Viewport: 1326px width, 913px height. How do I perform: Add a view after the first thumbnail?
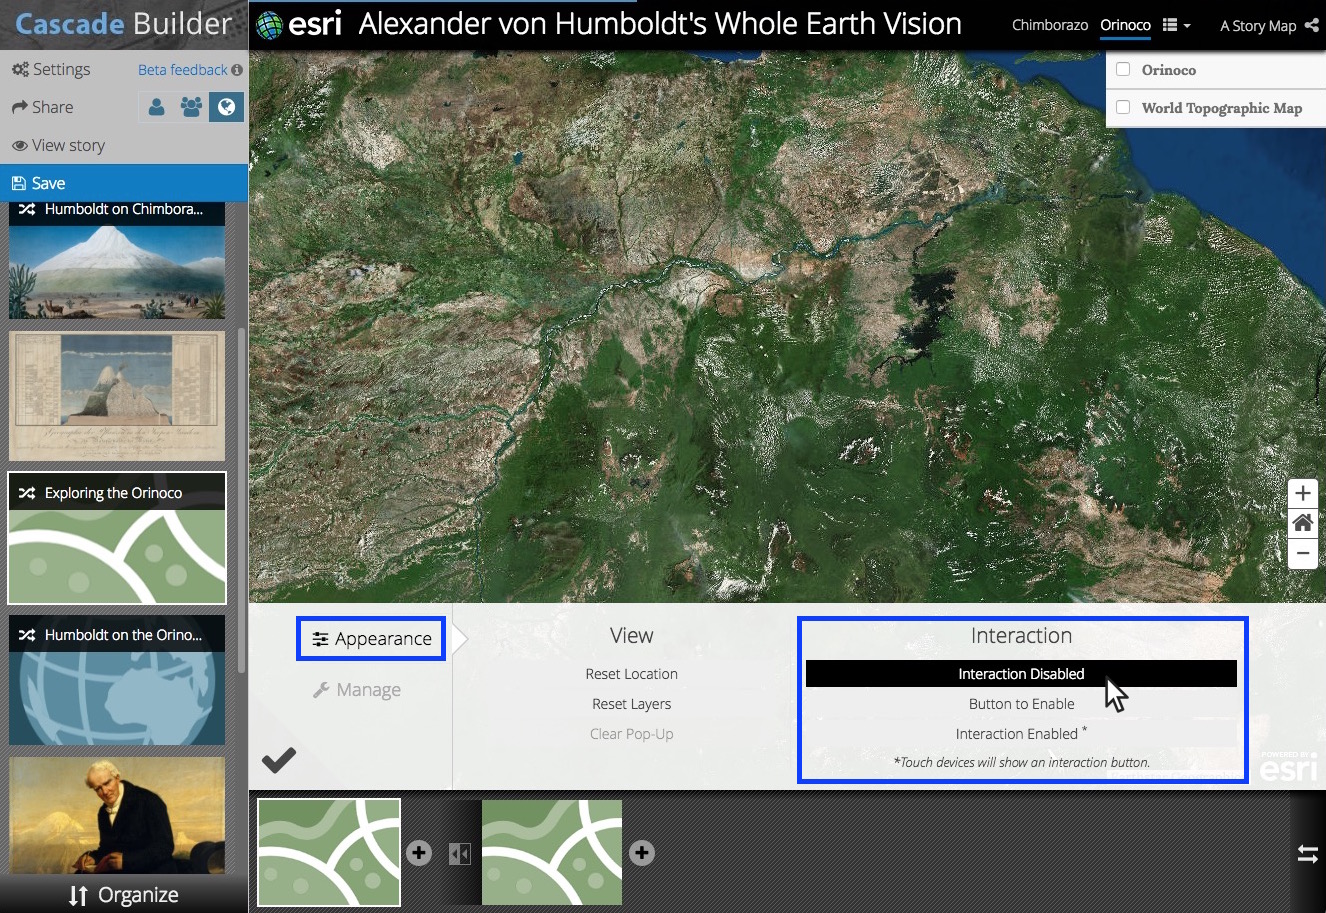419,853
